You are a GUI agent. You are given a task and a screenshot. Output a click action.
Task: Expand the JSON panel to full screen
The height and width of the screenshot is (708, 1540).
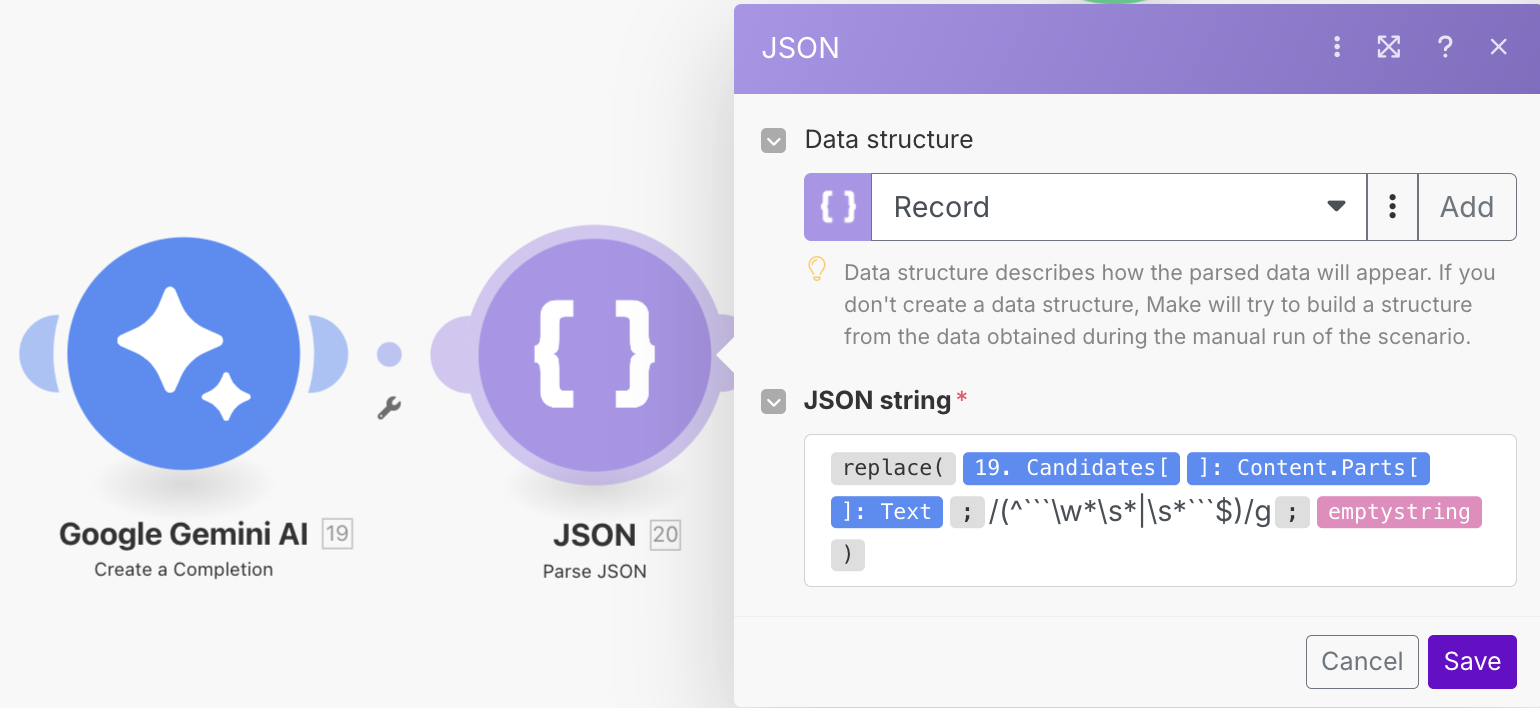[1389, 47]
